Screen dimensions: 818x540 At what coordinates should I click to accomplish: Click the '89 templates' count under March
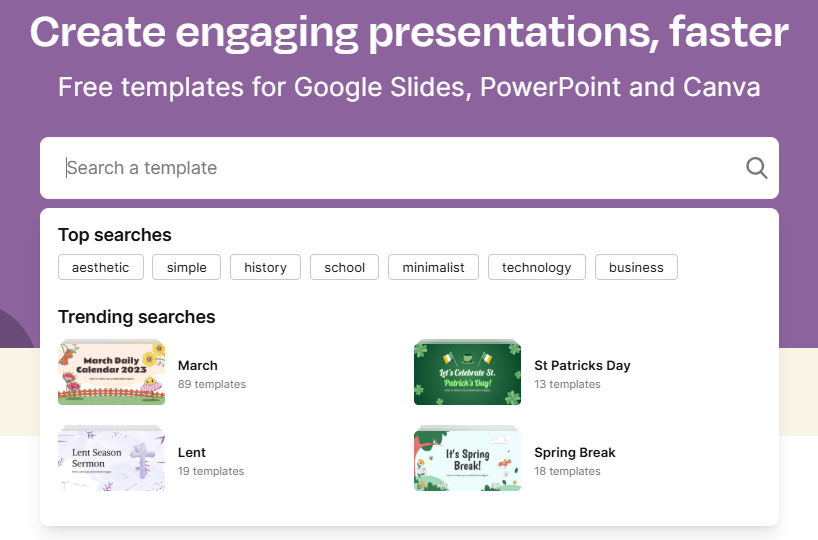pyautogui.click(x=212, y=384)
